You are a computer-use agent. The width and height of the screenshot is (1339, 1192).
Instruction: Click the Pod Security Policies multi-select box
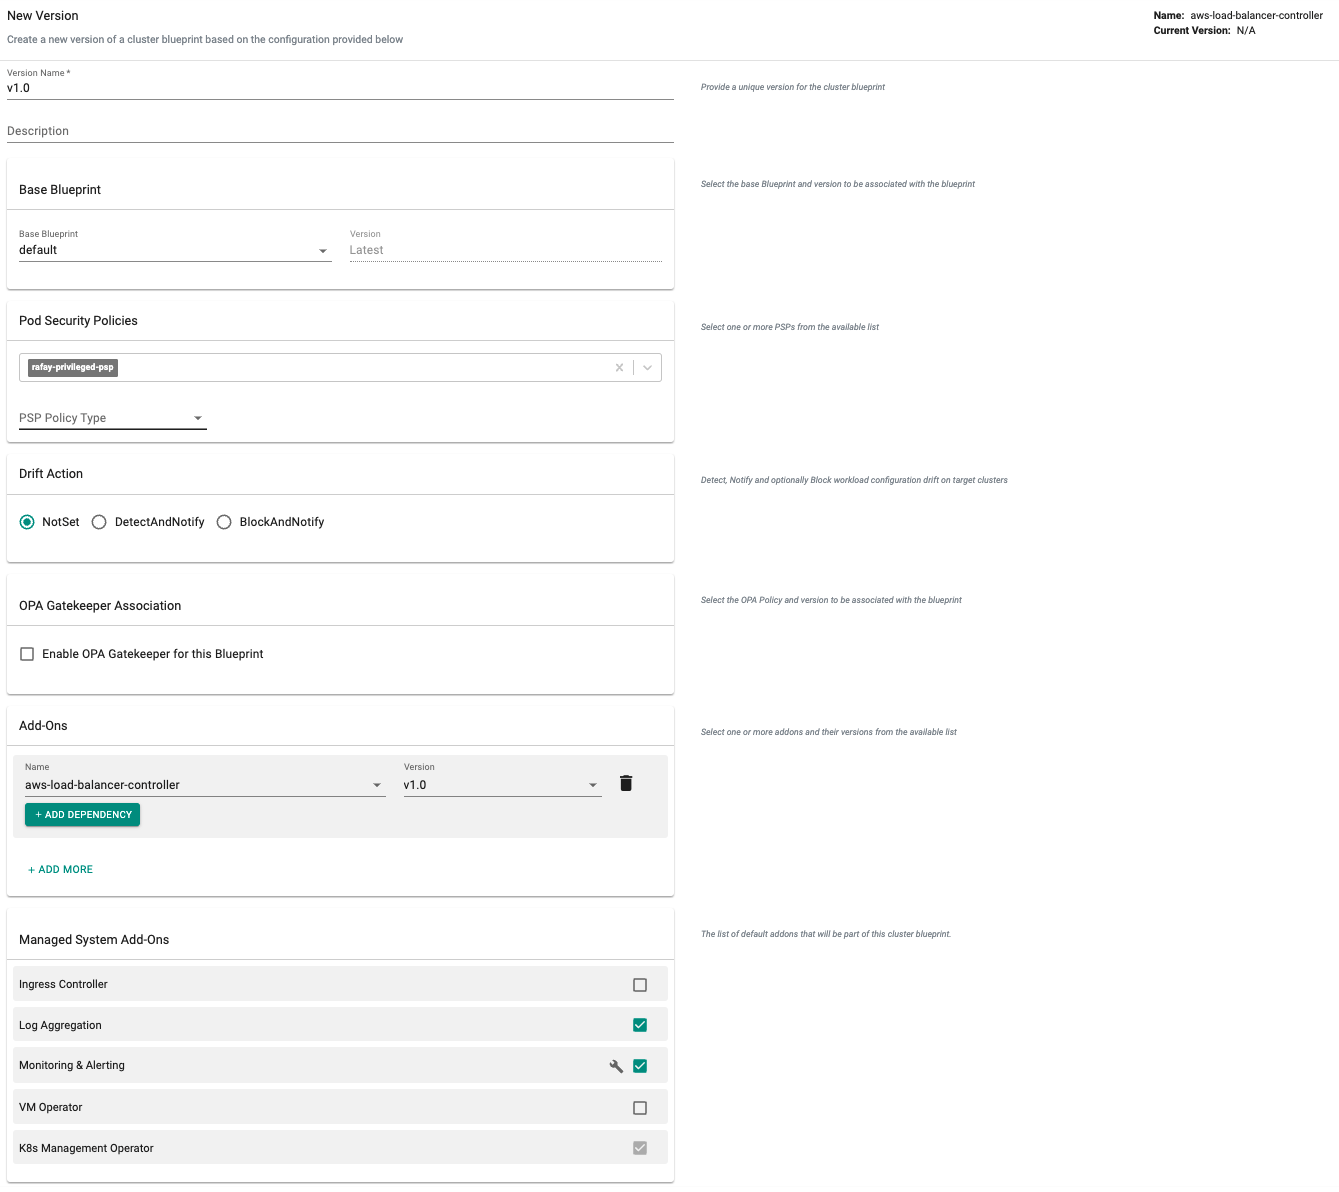tap(340, 368)
